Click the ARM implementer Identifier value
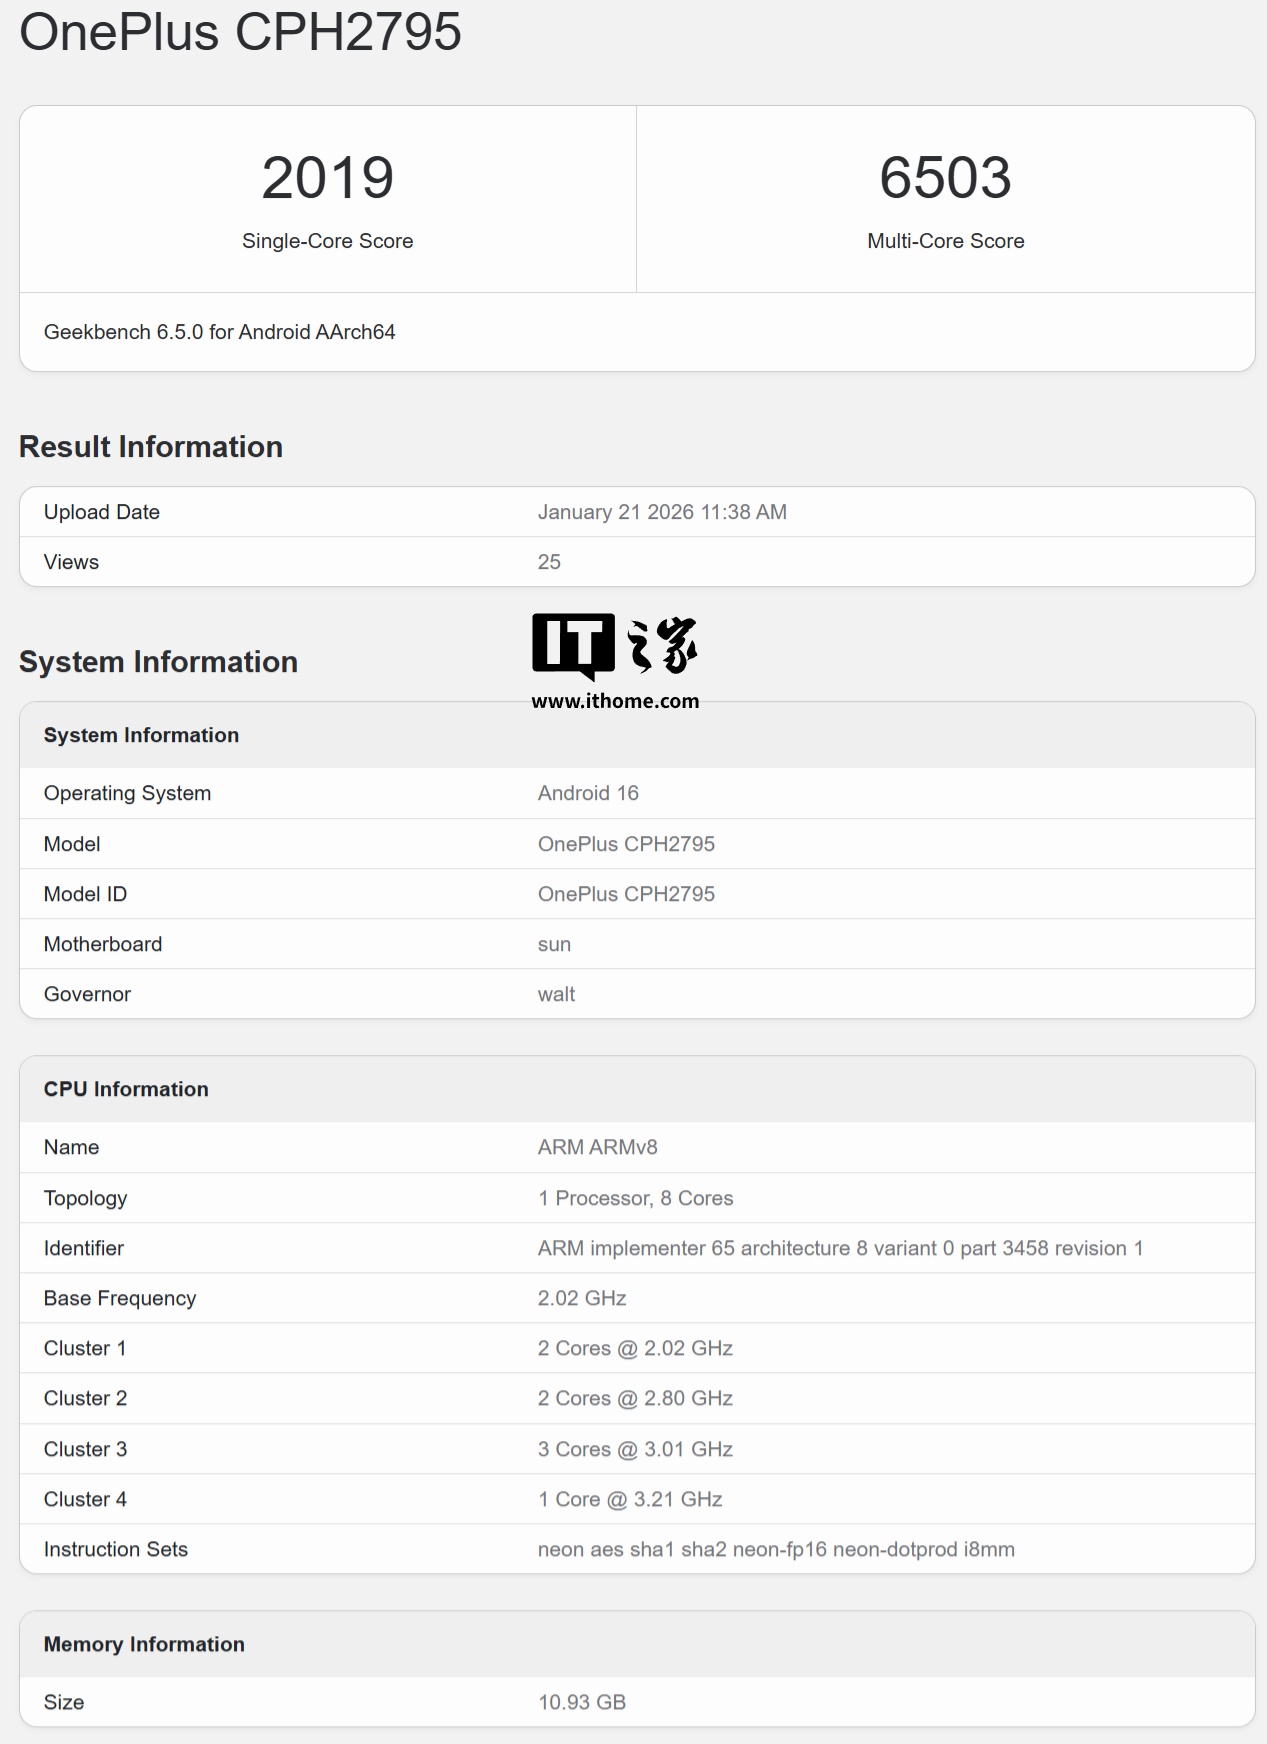Screen dimensions: 1267x1744 tap(840, 1248)
